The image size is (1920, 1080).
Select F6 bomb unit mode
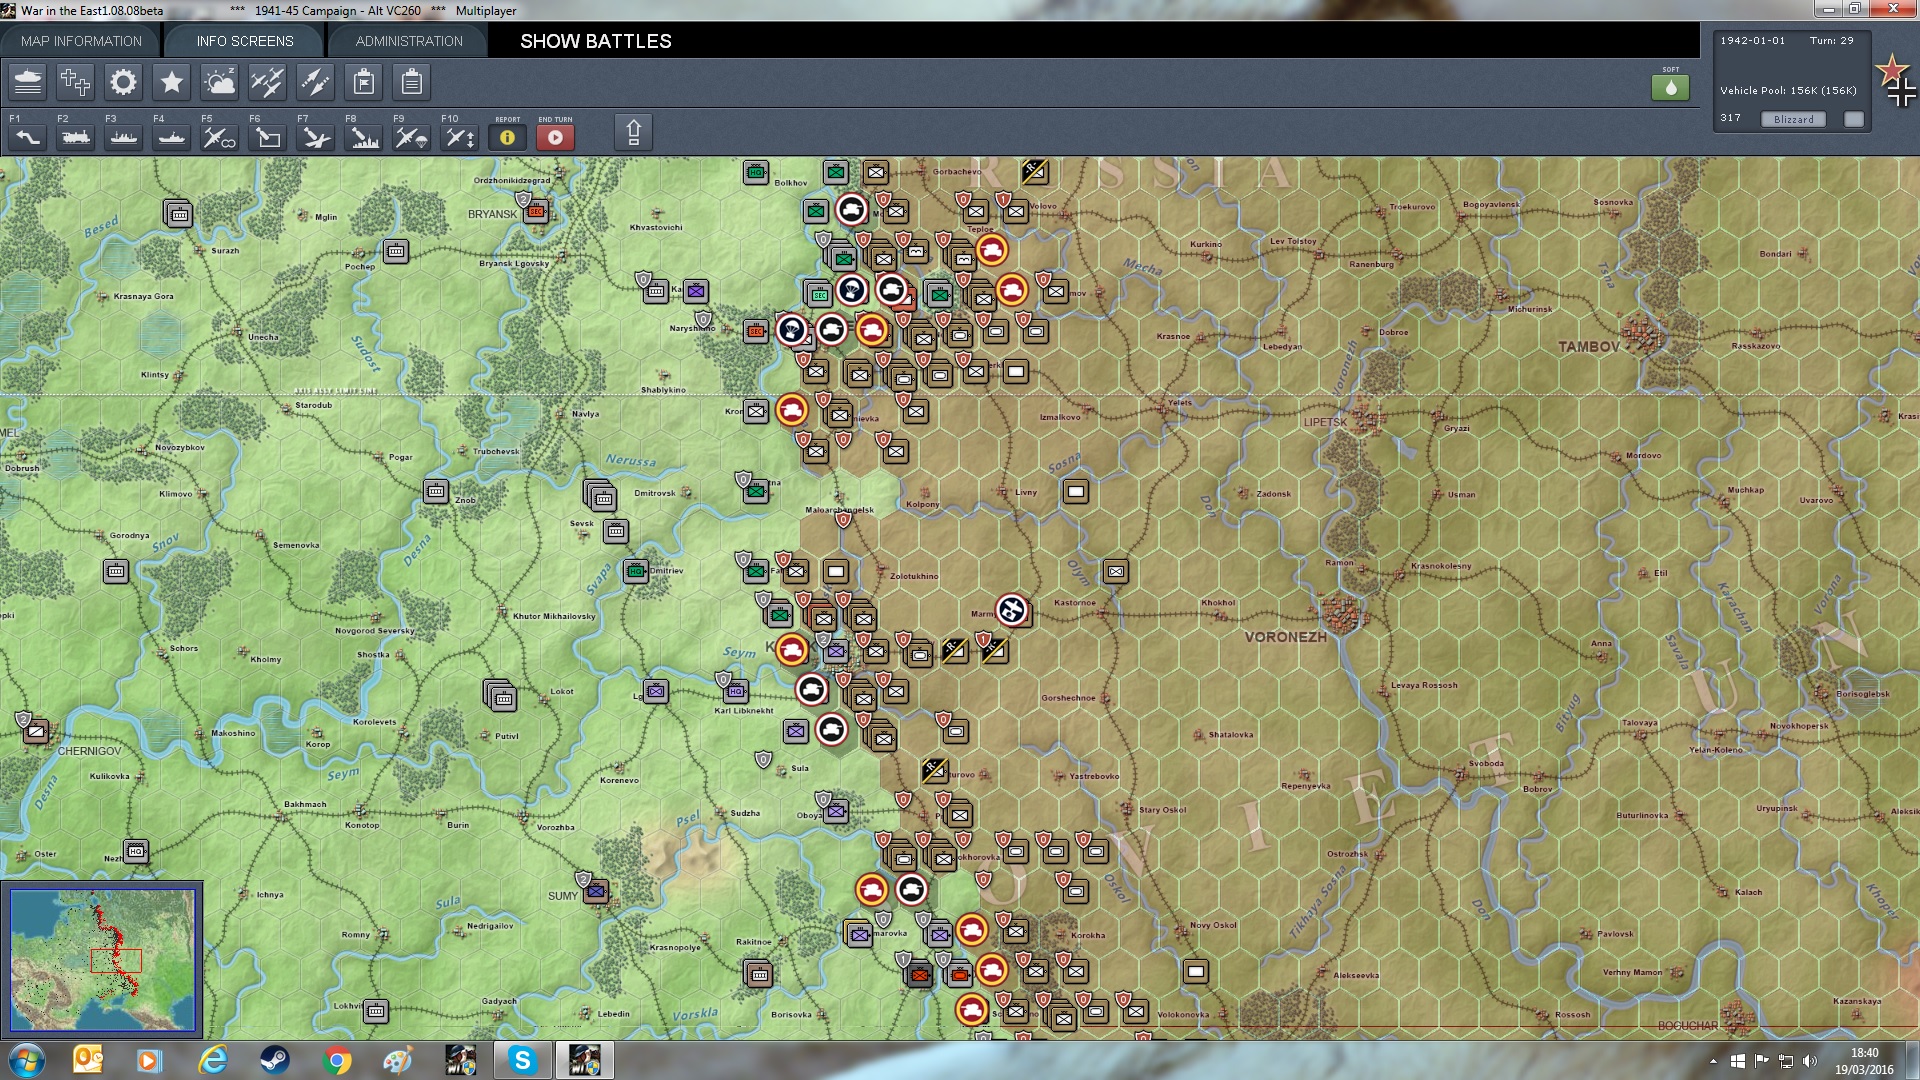tap(267, 137)
